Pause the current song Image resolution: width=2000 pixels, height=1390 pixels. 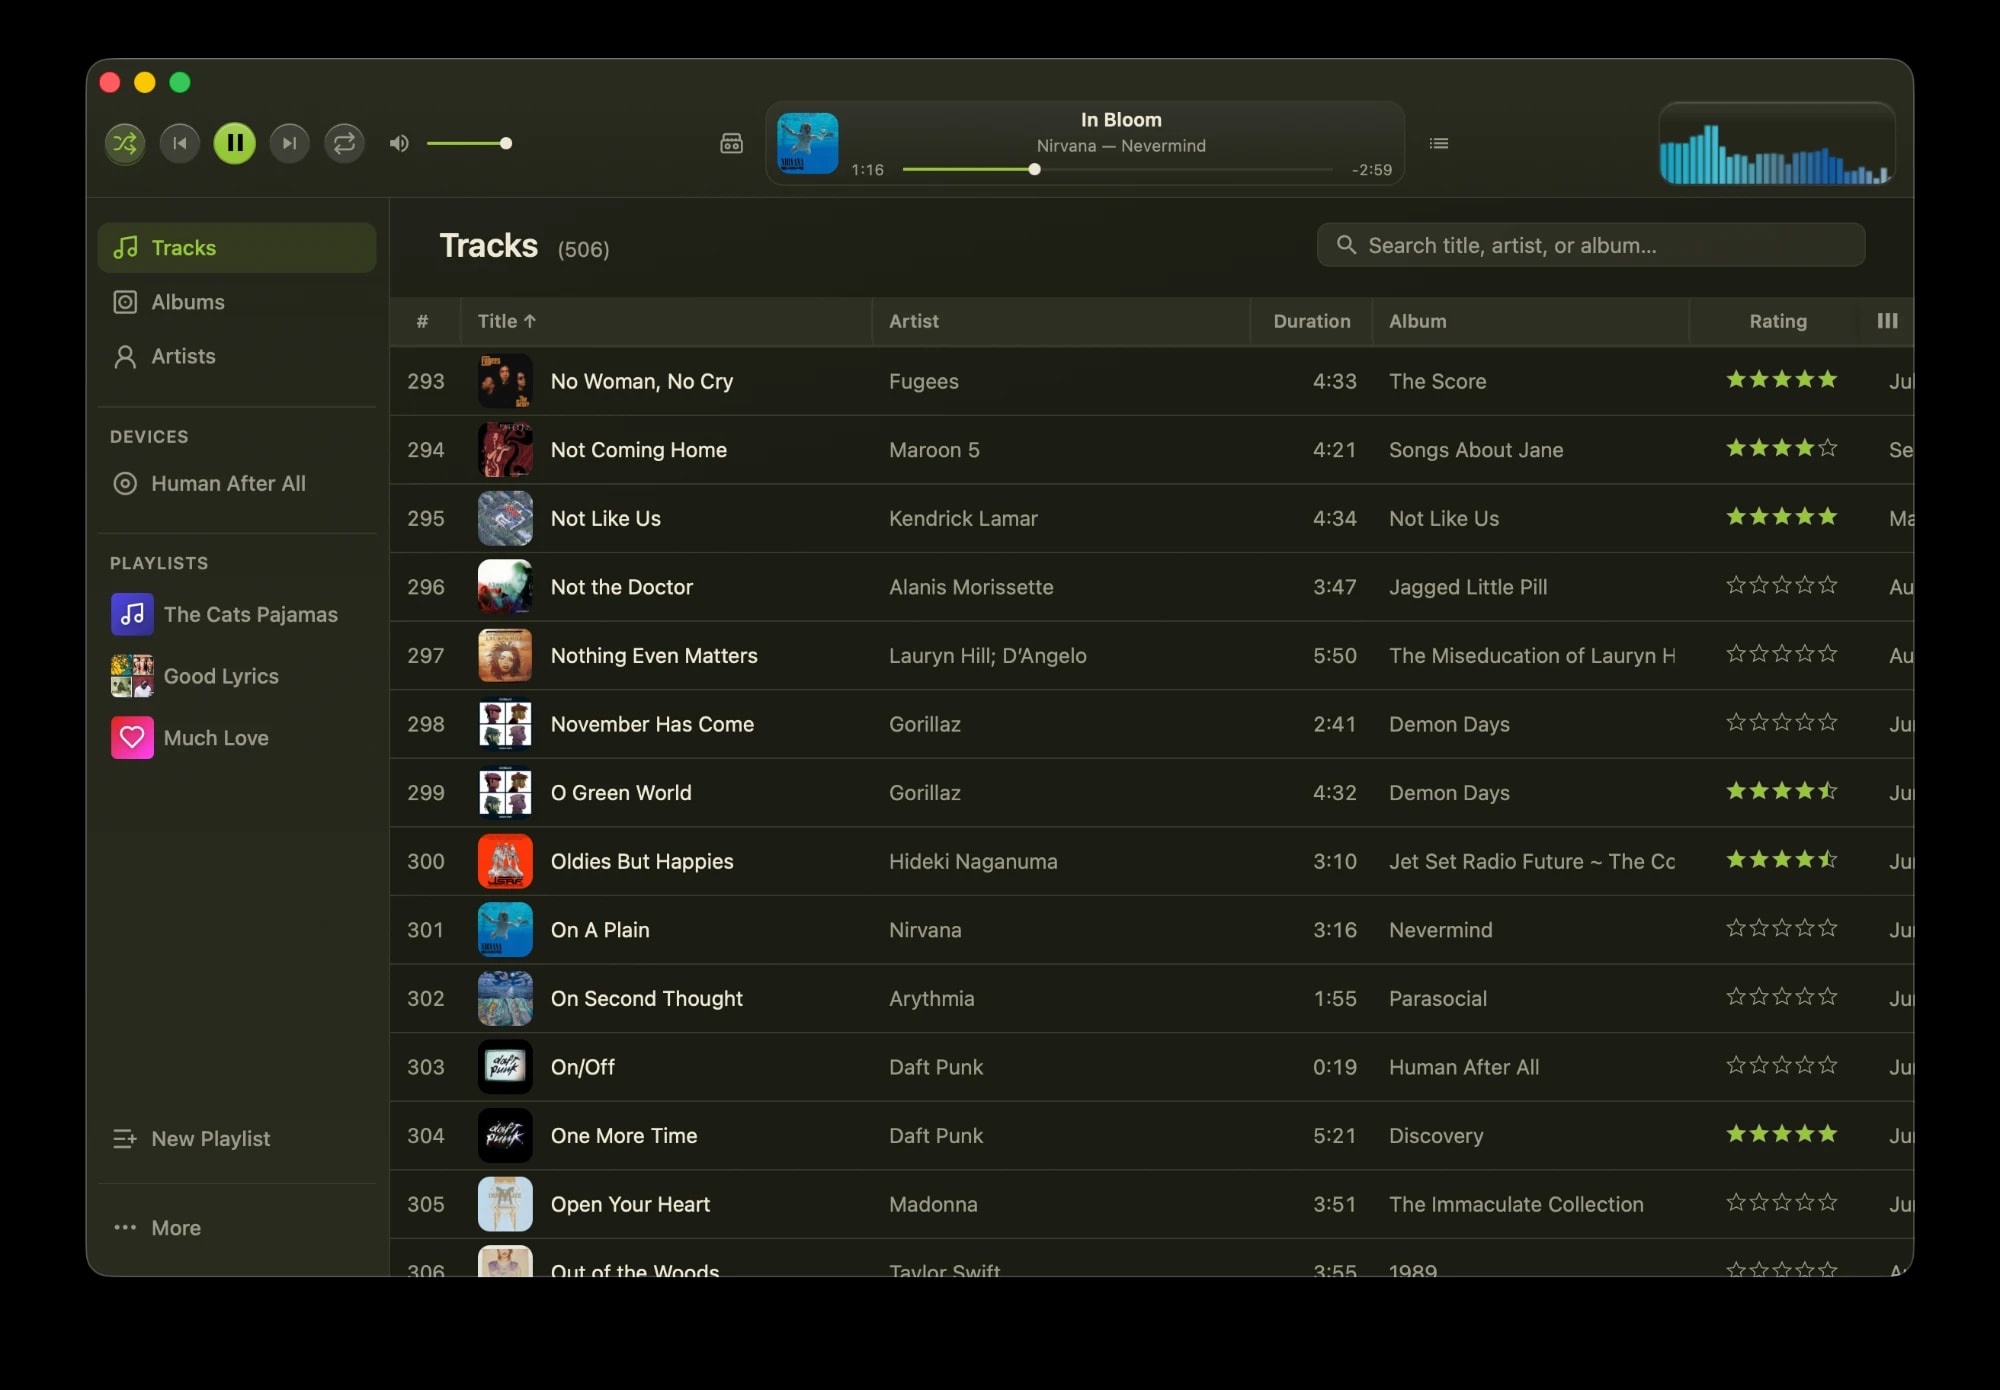(235, 143)
